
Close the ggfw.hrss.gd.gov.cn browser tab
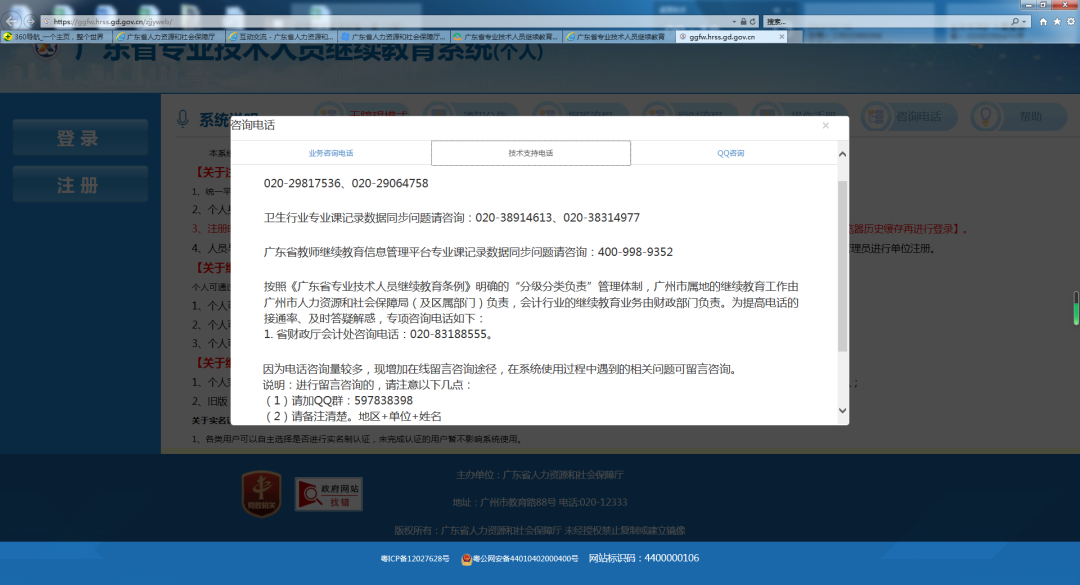[782, 37]
